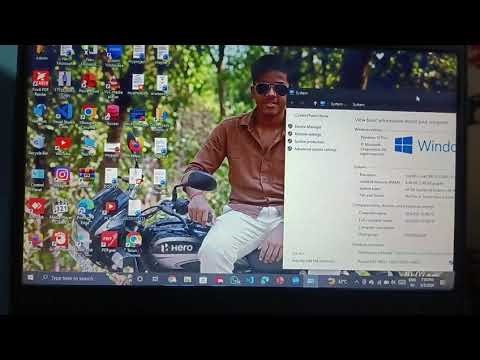Viewport: 480px width, 360px height.
Task: Open the Device Manager link
Action: (x=308, y=127)
